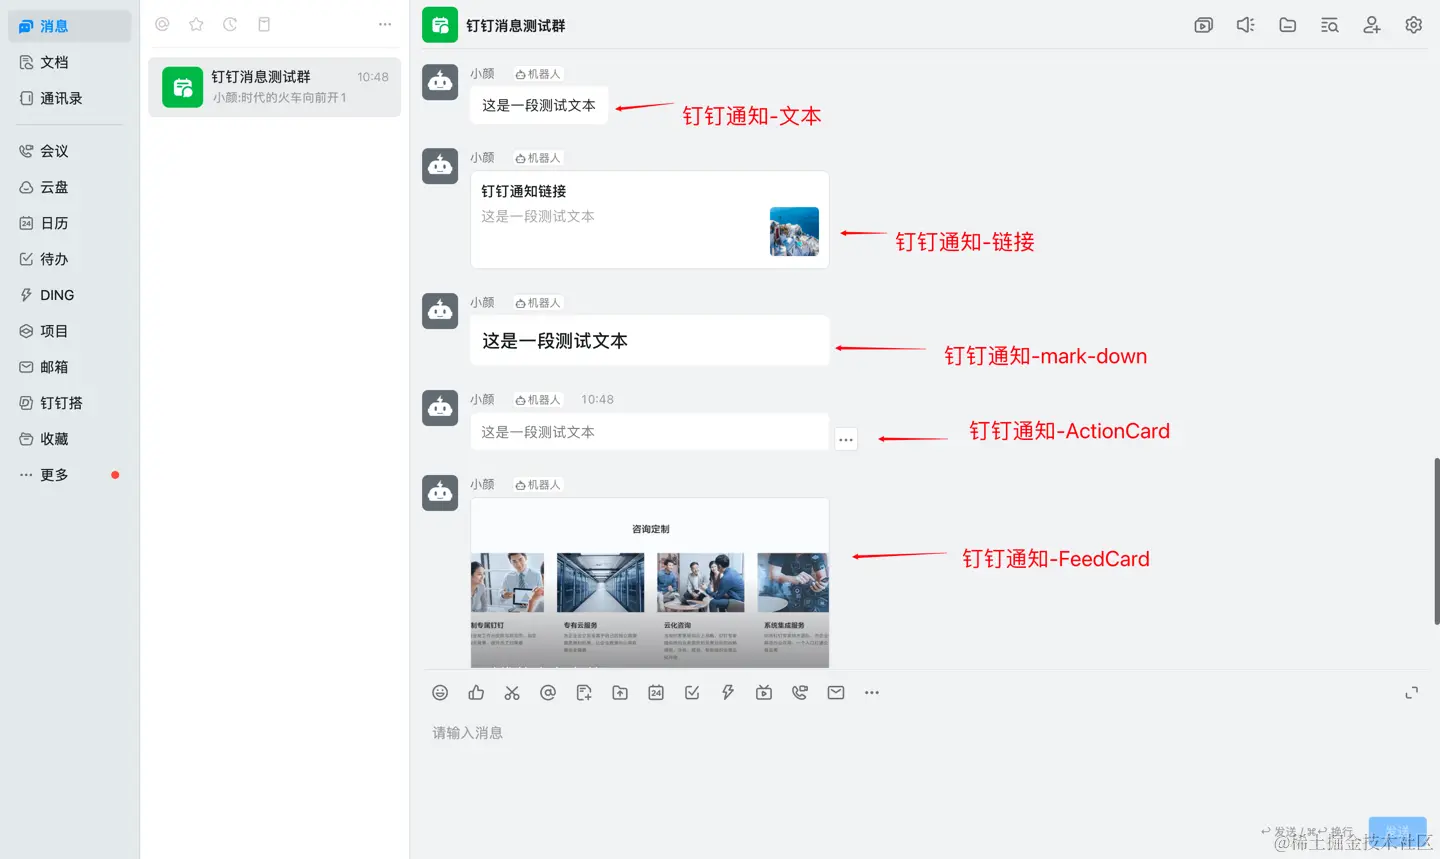The height and width of the screenshot is (859, 1440).
Task: Filter conversations by star icon
Action: click(x=196, y=24)
